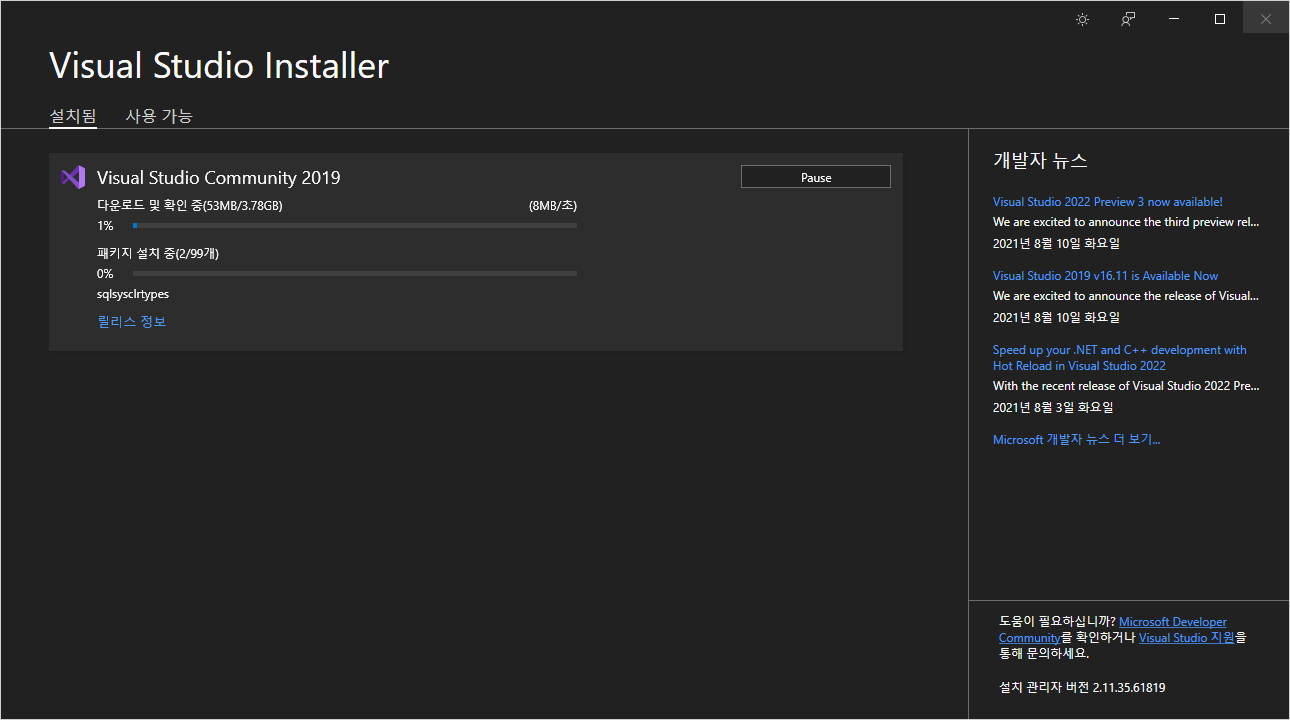Maximize the Visual Studio Installer window
This screenshot has height=720, width=1290.
1220,19
